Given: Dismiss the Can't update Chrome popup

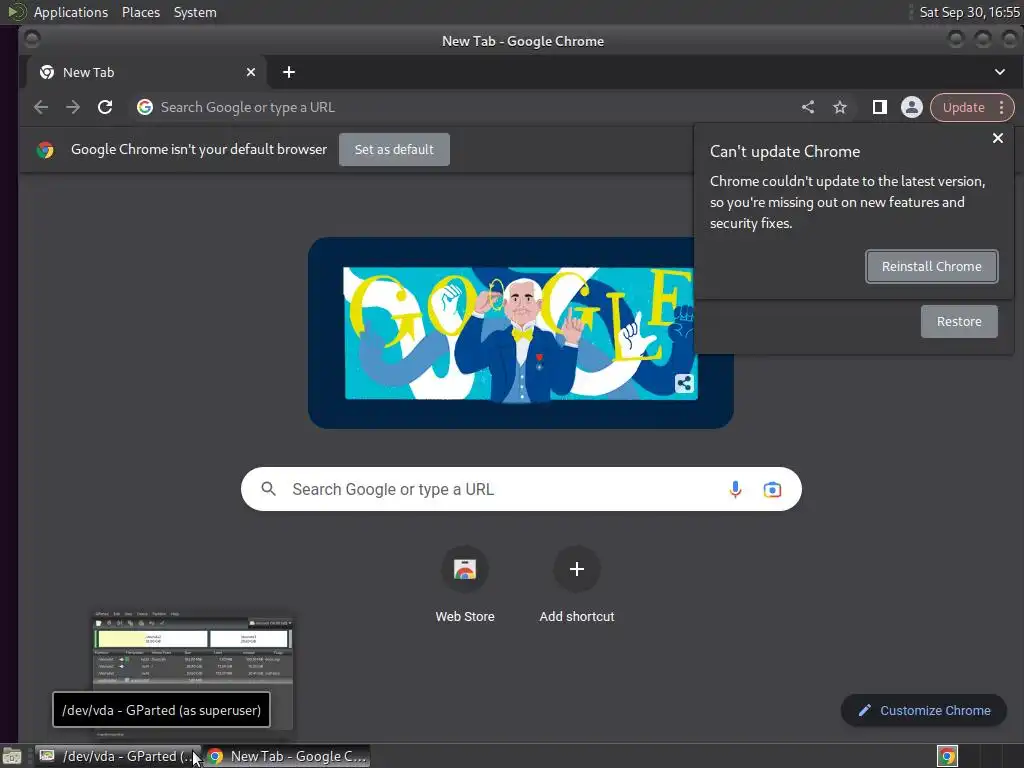Looking at the screenshot, I should [x=998, y=138].
